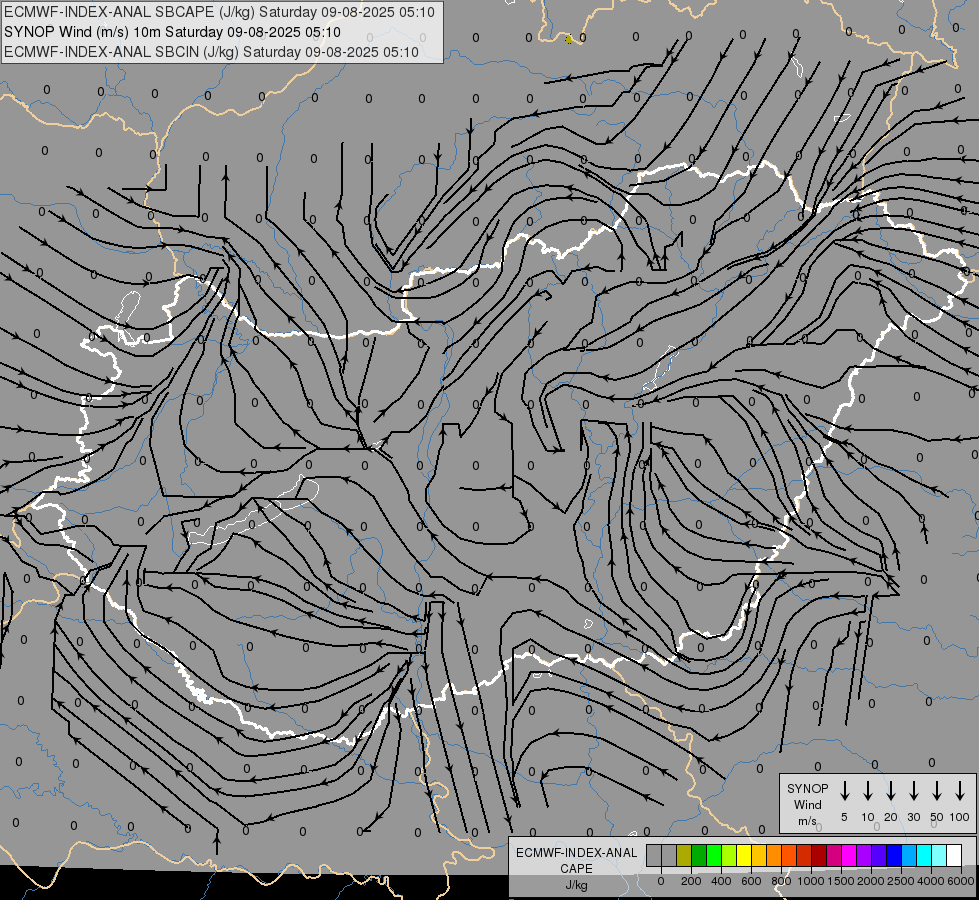Pick the pure yellow CAPE legend swatch
The height and width of the screenshot is (900, 979).
click(x=744, y=855)
